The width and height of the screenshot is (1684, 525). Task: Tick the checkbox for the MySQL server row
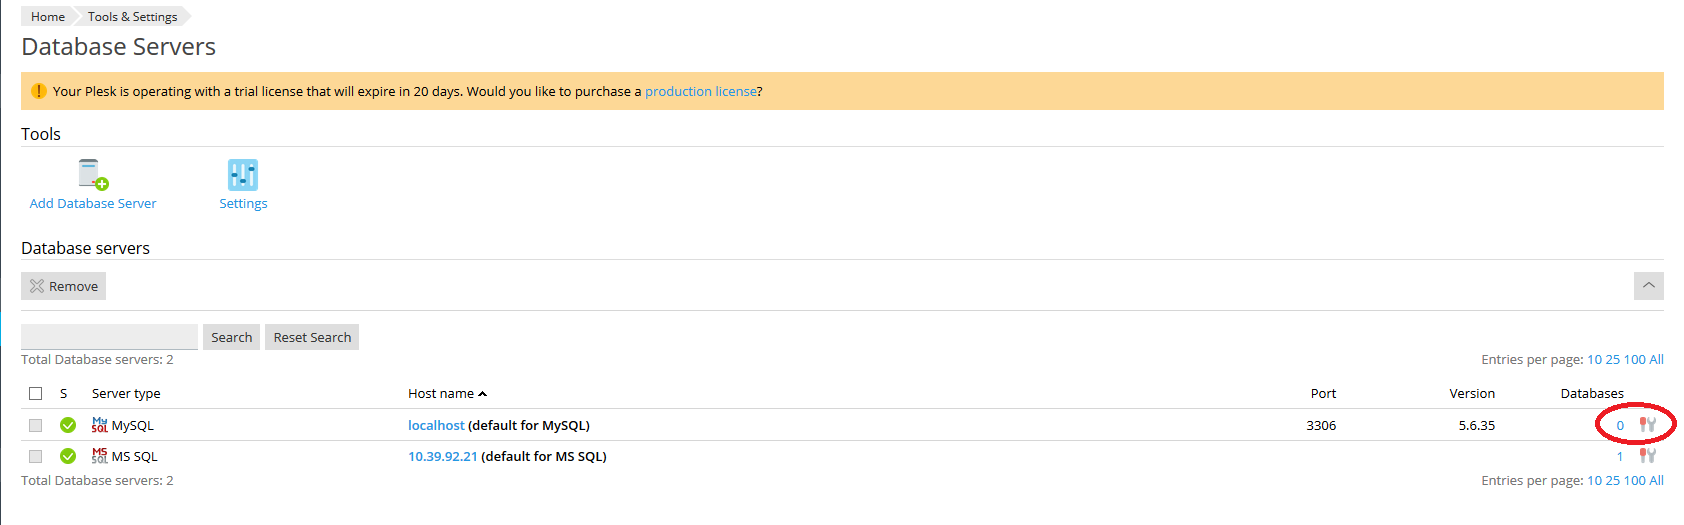(36, 425)
